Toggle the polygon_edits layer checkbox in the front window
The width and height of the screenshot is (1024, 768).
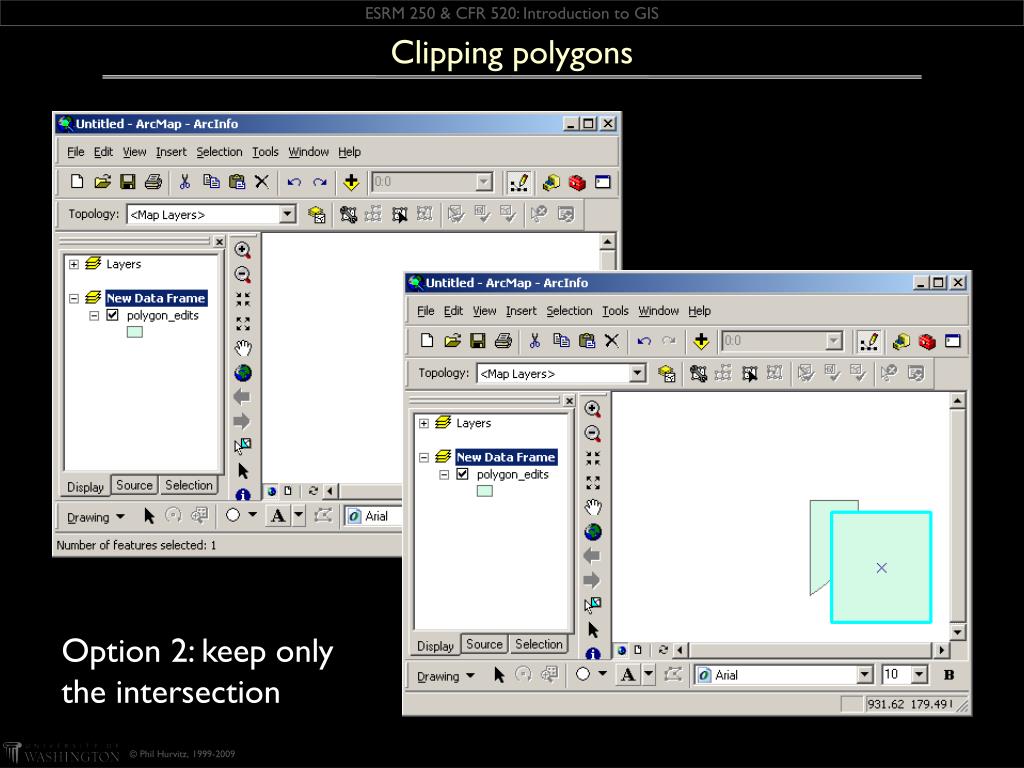(x=462, y=474)
